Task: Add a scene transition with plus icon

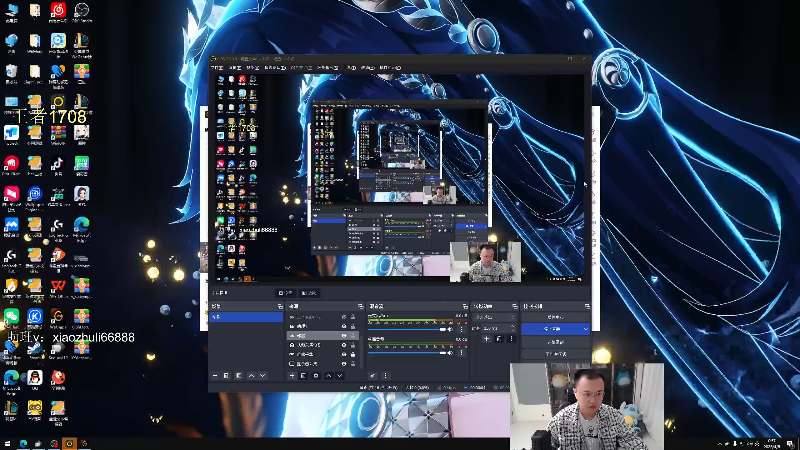Action: 486,339
